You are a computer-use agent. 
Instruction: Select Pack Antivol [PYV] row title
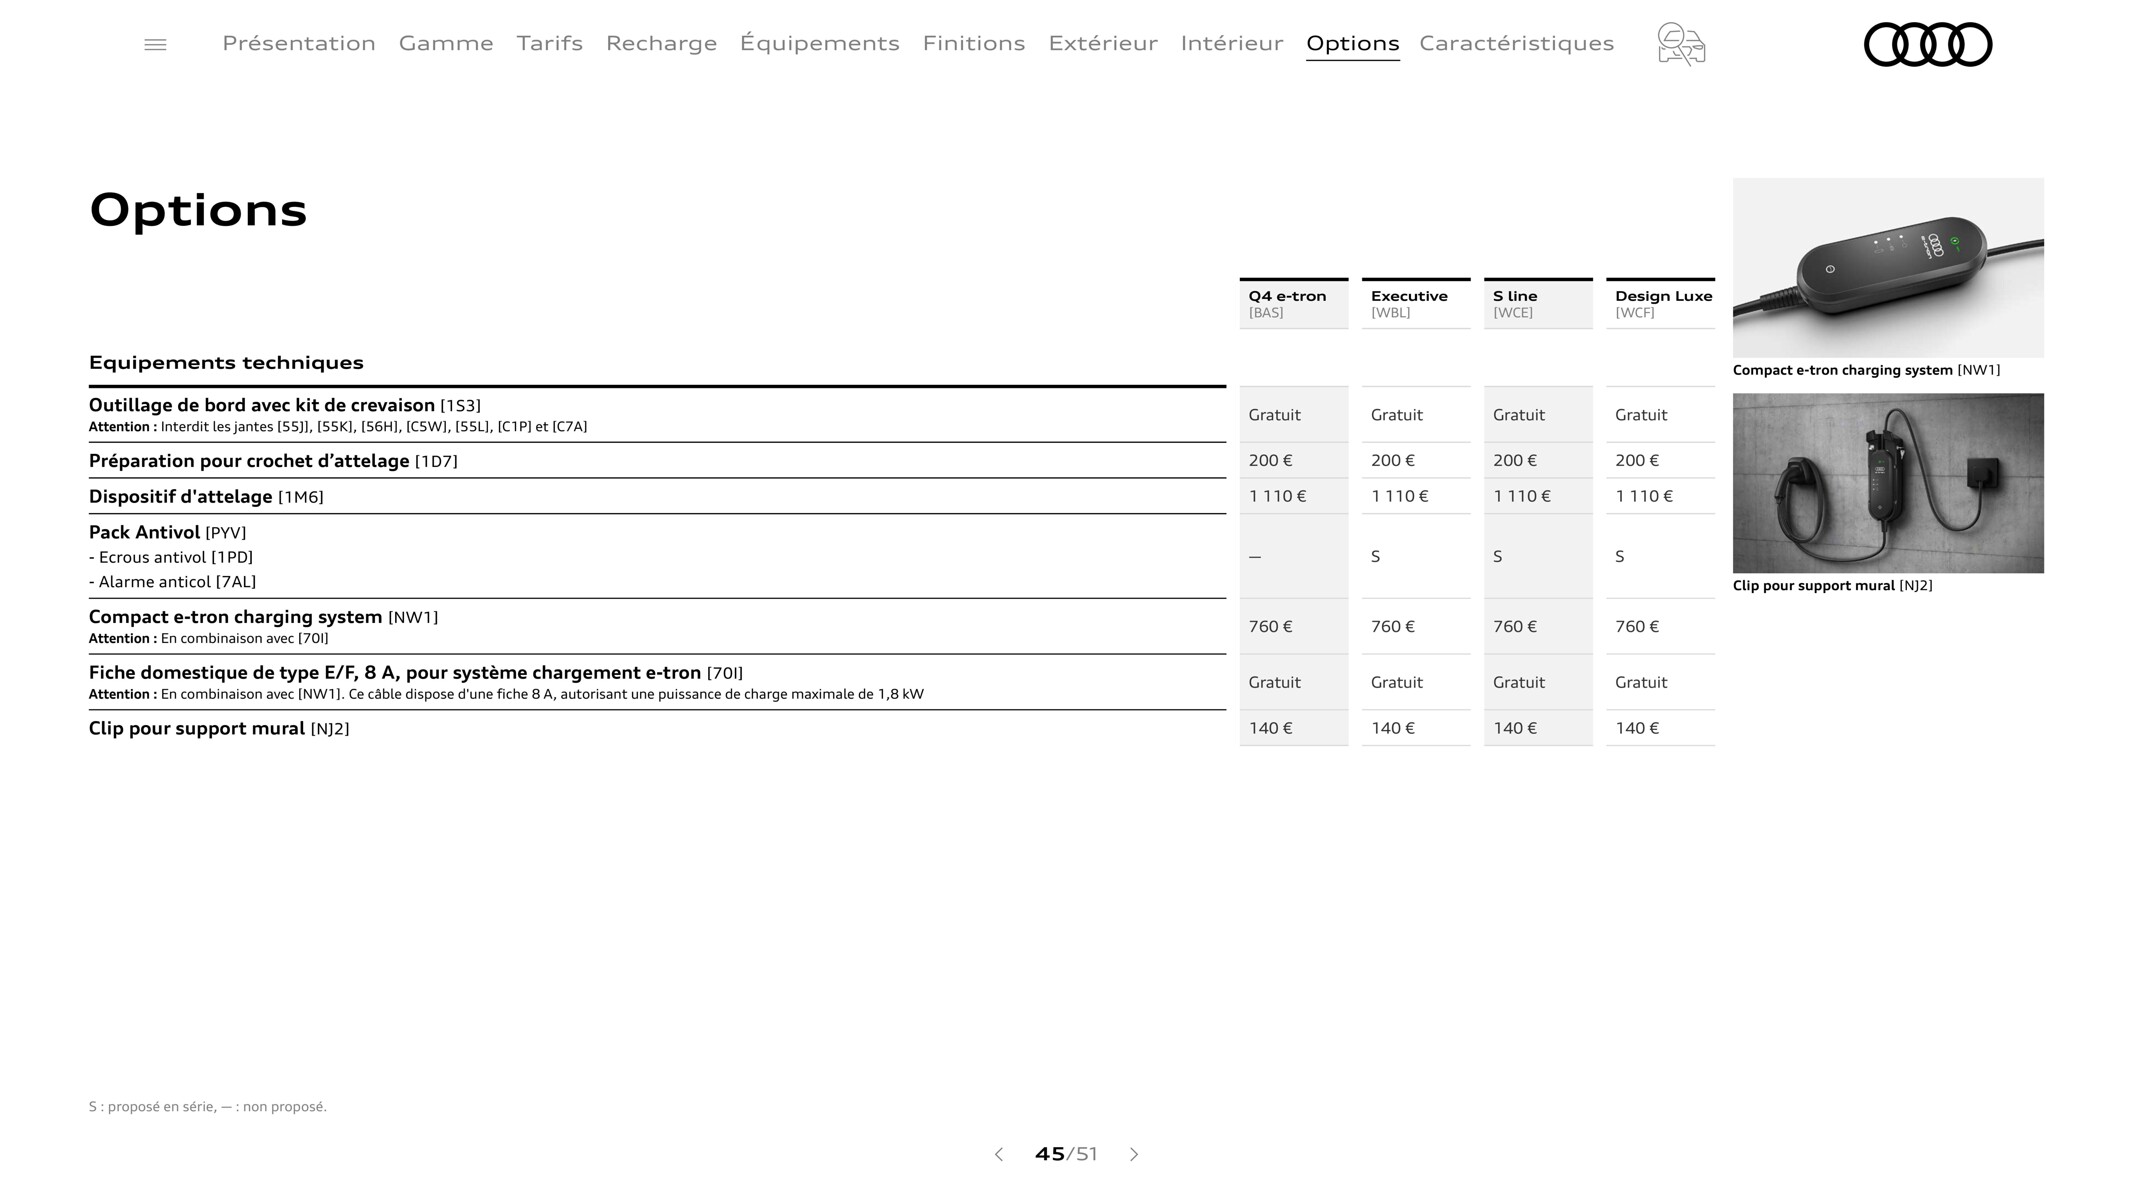click(x=167, y=533)
